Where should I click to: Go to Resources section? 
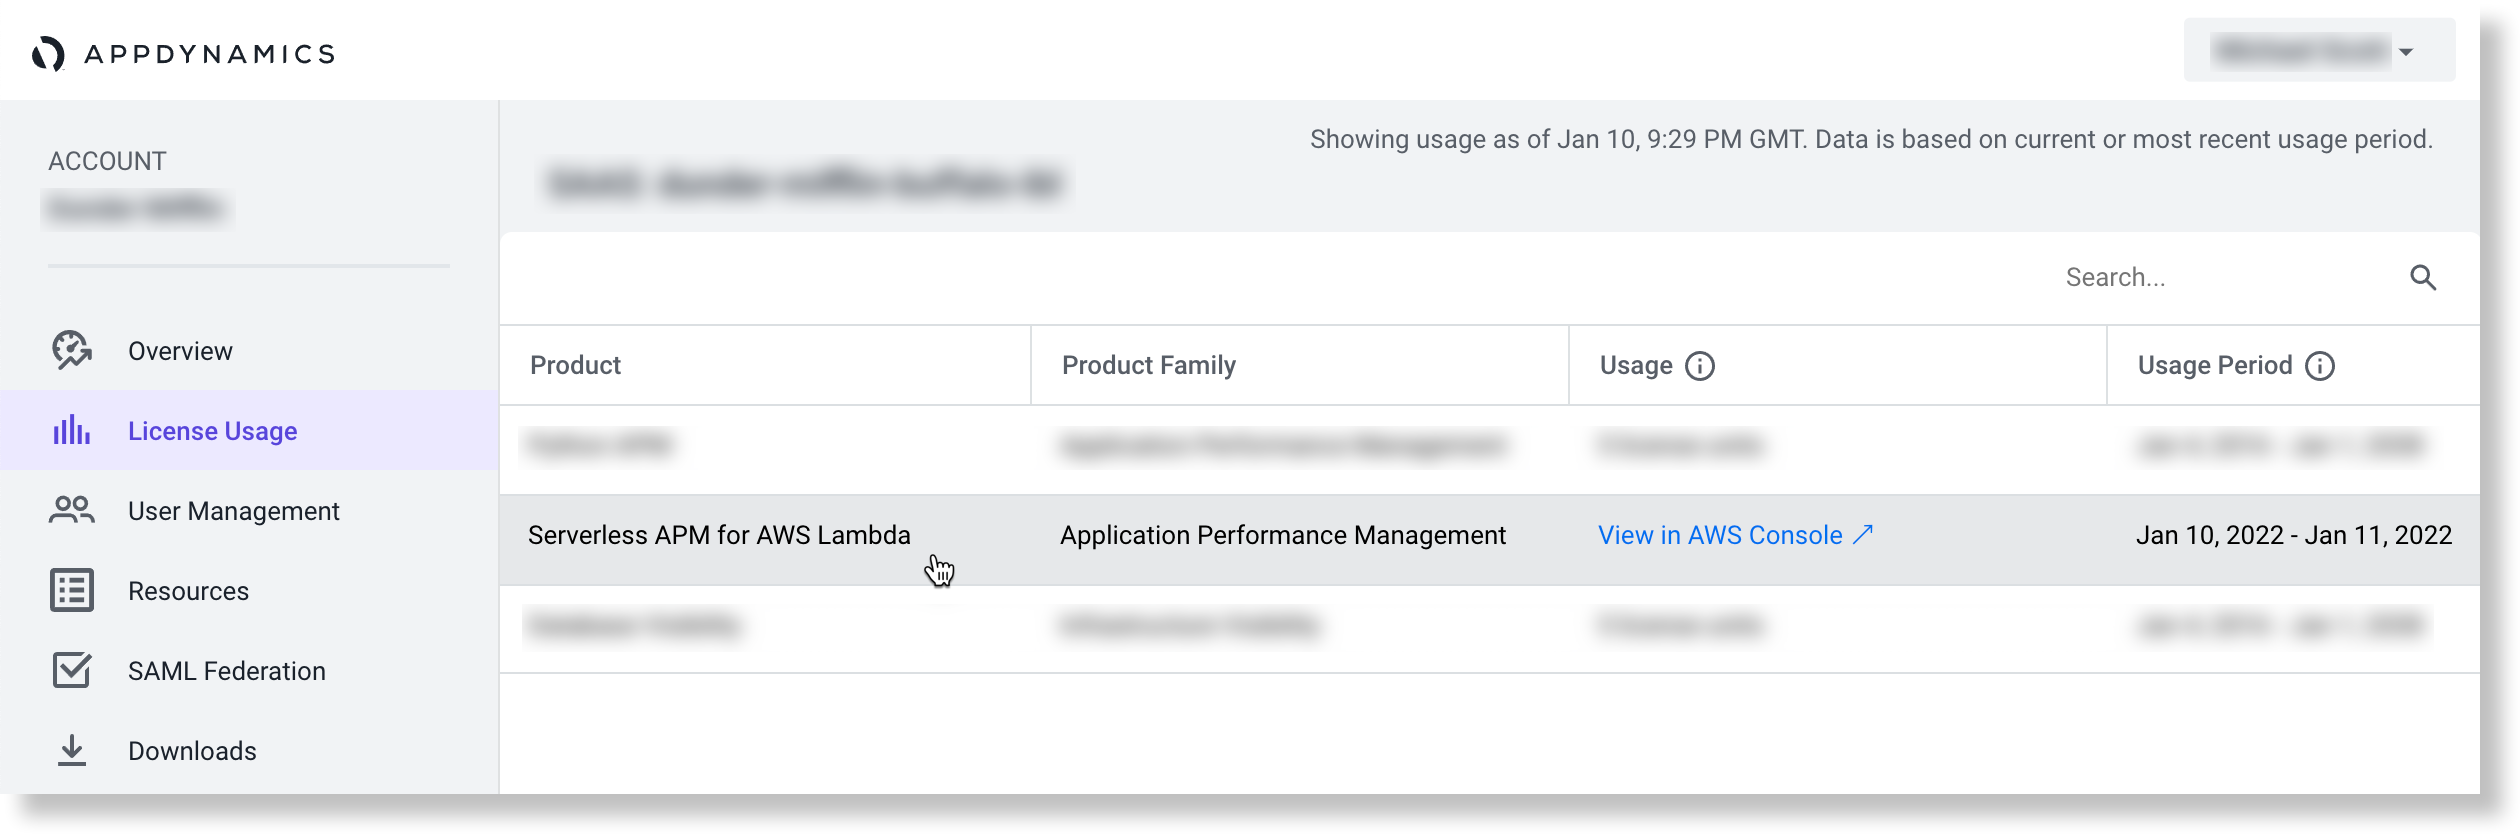coord(188,591)
